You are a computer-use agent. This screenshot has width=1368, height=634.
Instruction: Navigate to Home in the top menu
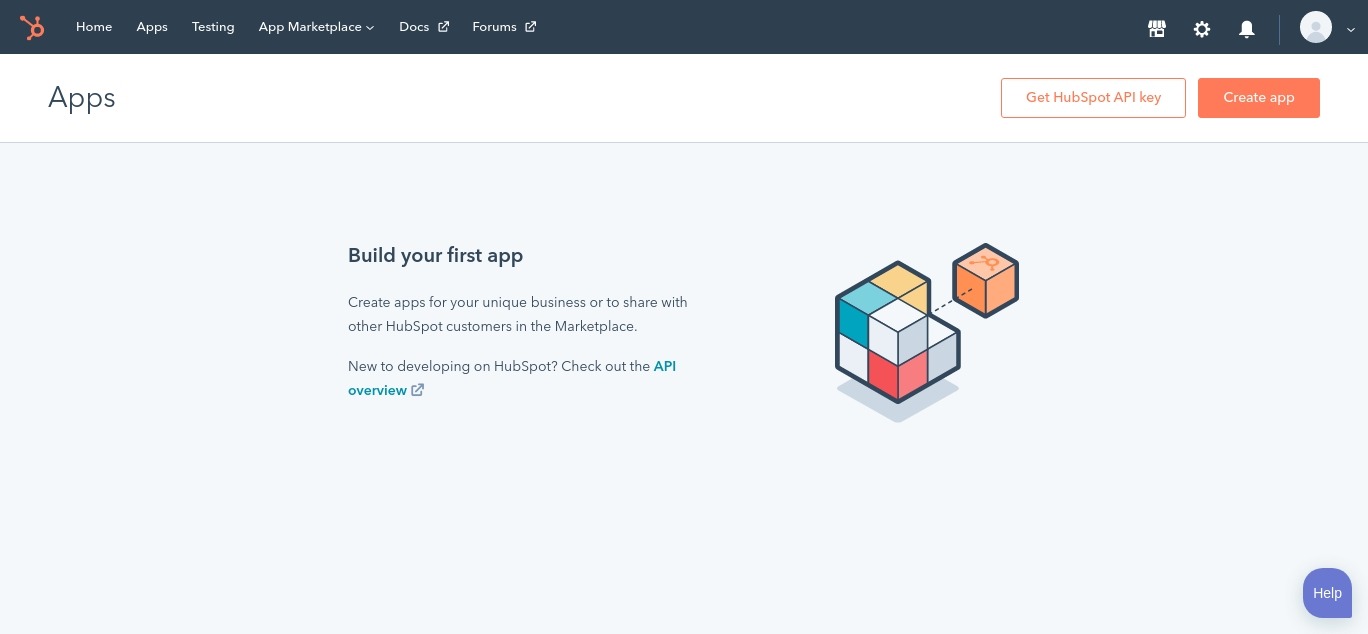coord(94,27)
